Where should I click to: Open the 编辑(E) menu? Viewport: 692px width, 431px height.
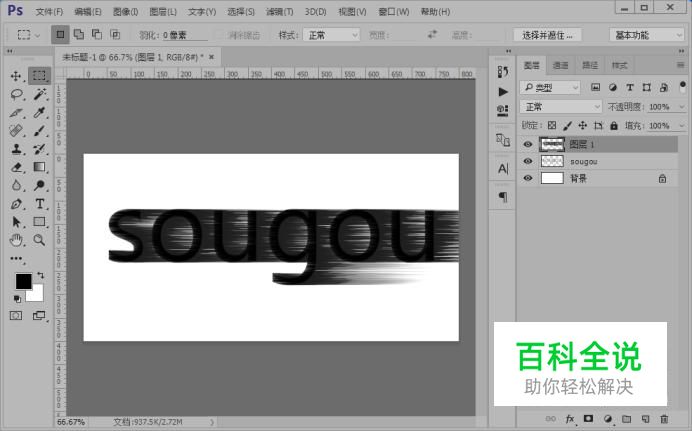pyautogui.click(x=88, y=12)
